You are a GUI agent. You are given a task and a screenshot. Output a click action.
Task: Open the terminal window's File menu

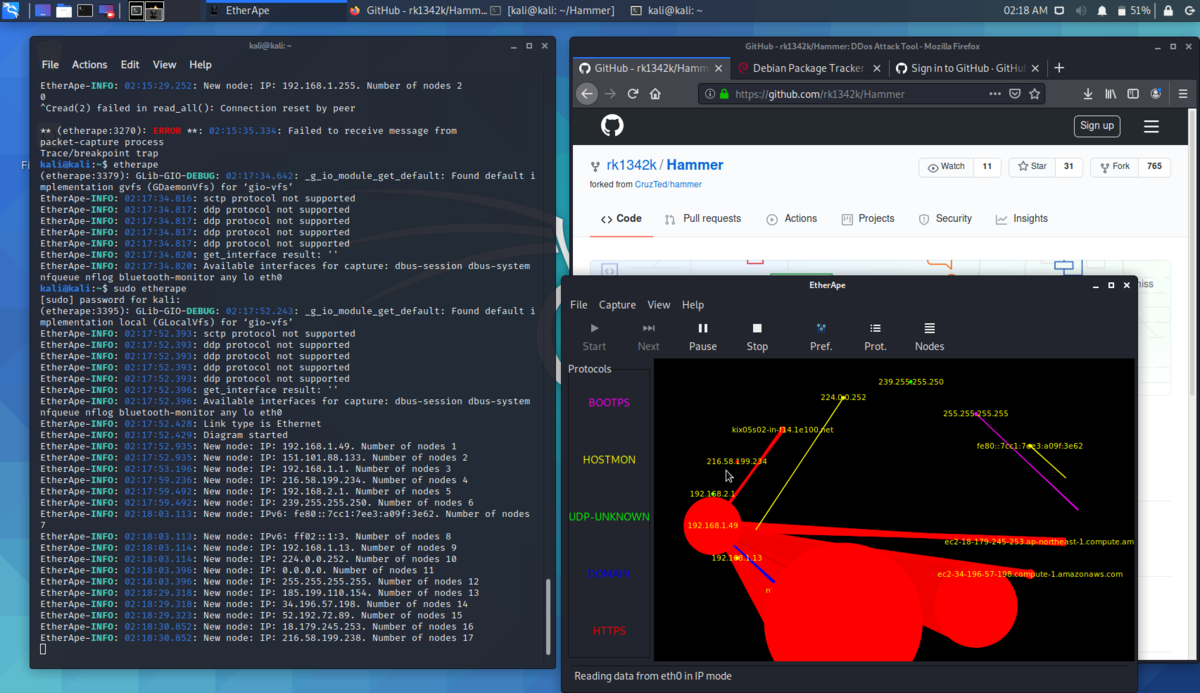pyautogui.click(x=50, y=65)
